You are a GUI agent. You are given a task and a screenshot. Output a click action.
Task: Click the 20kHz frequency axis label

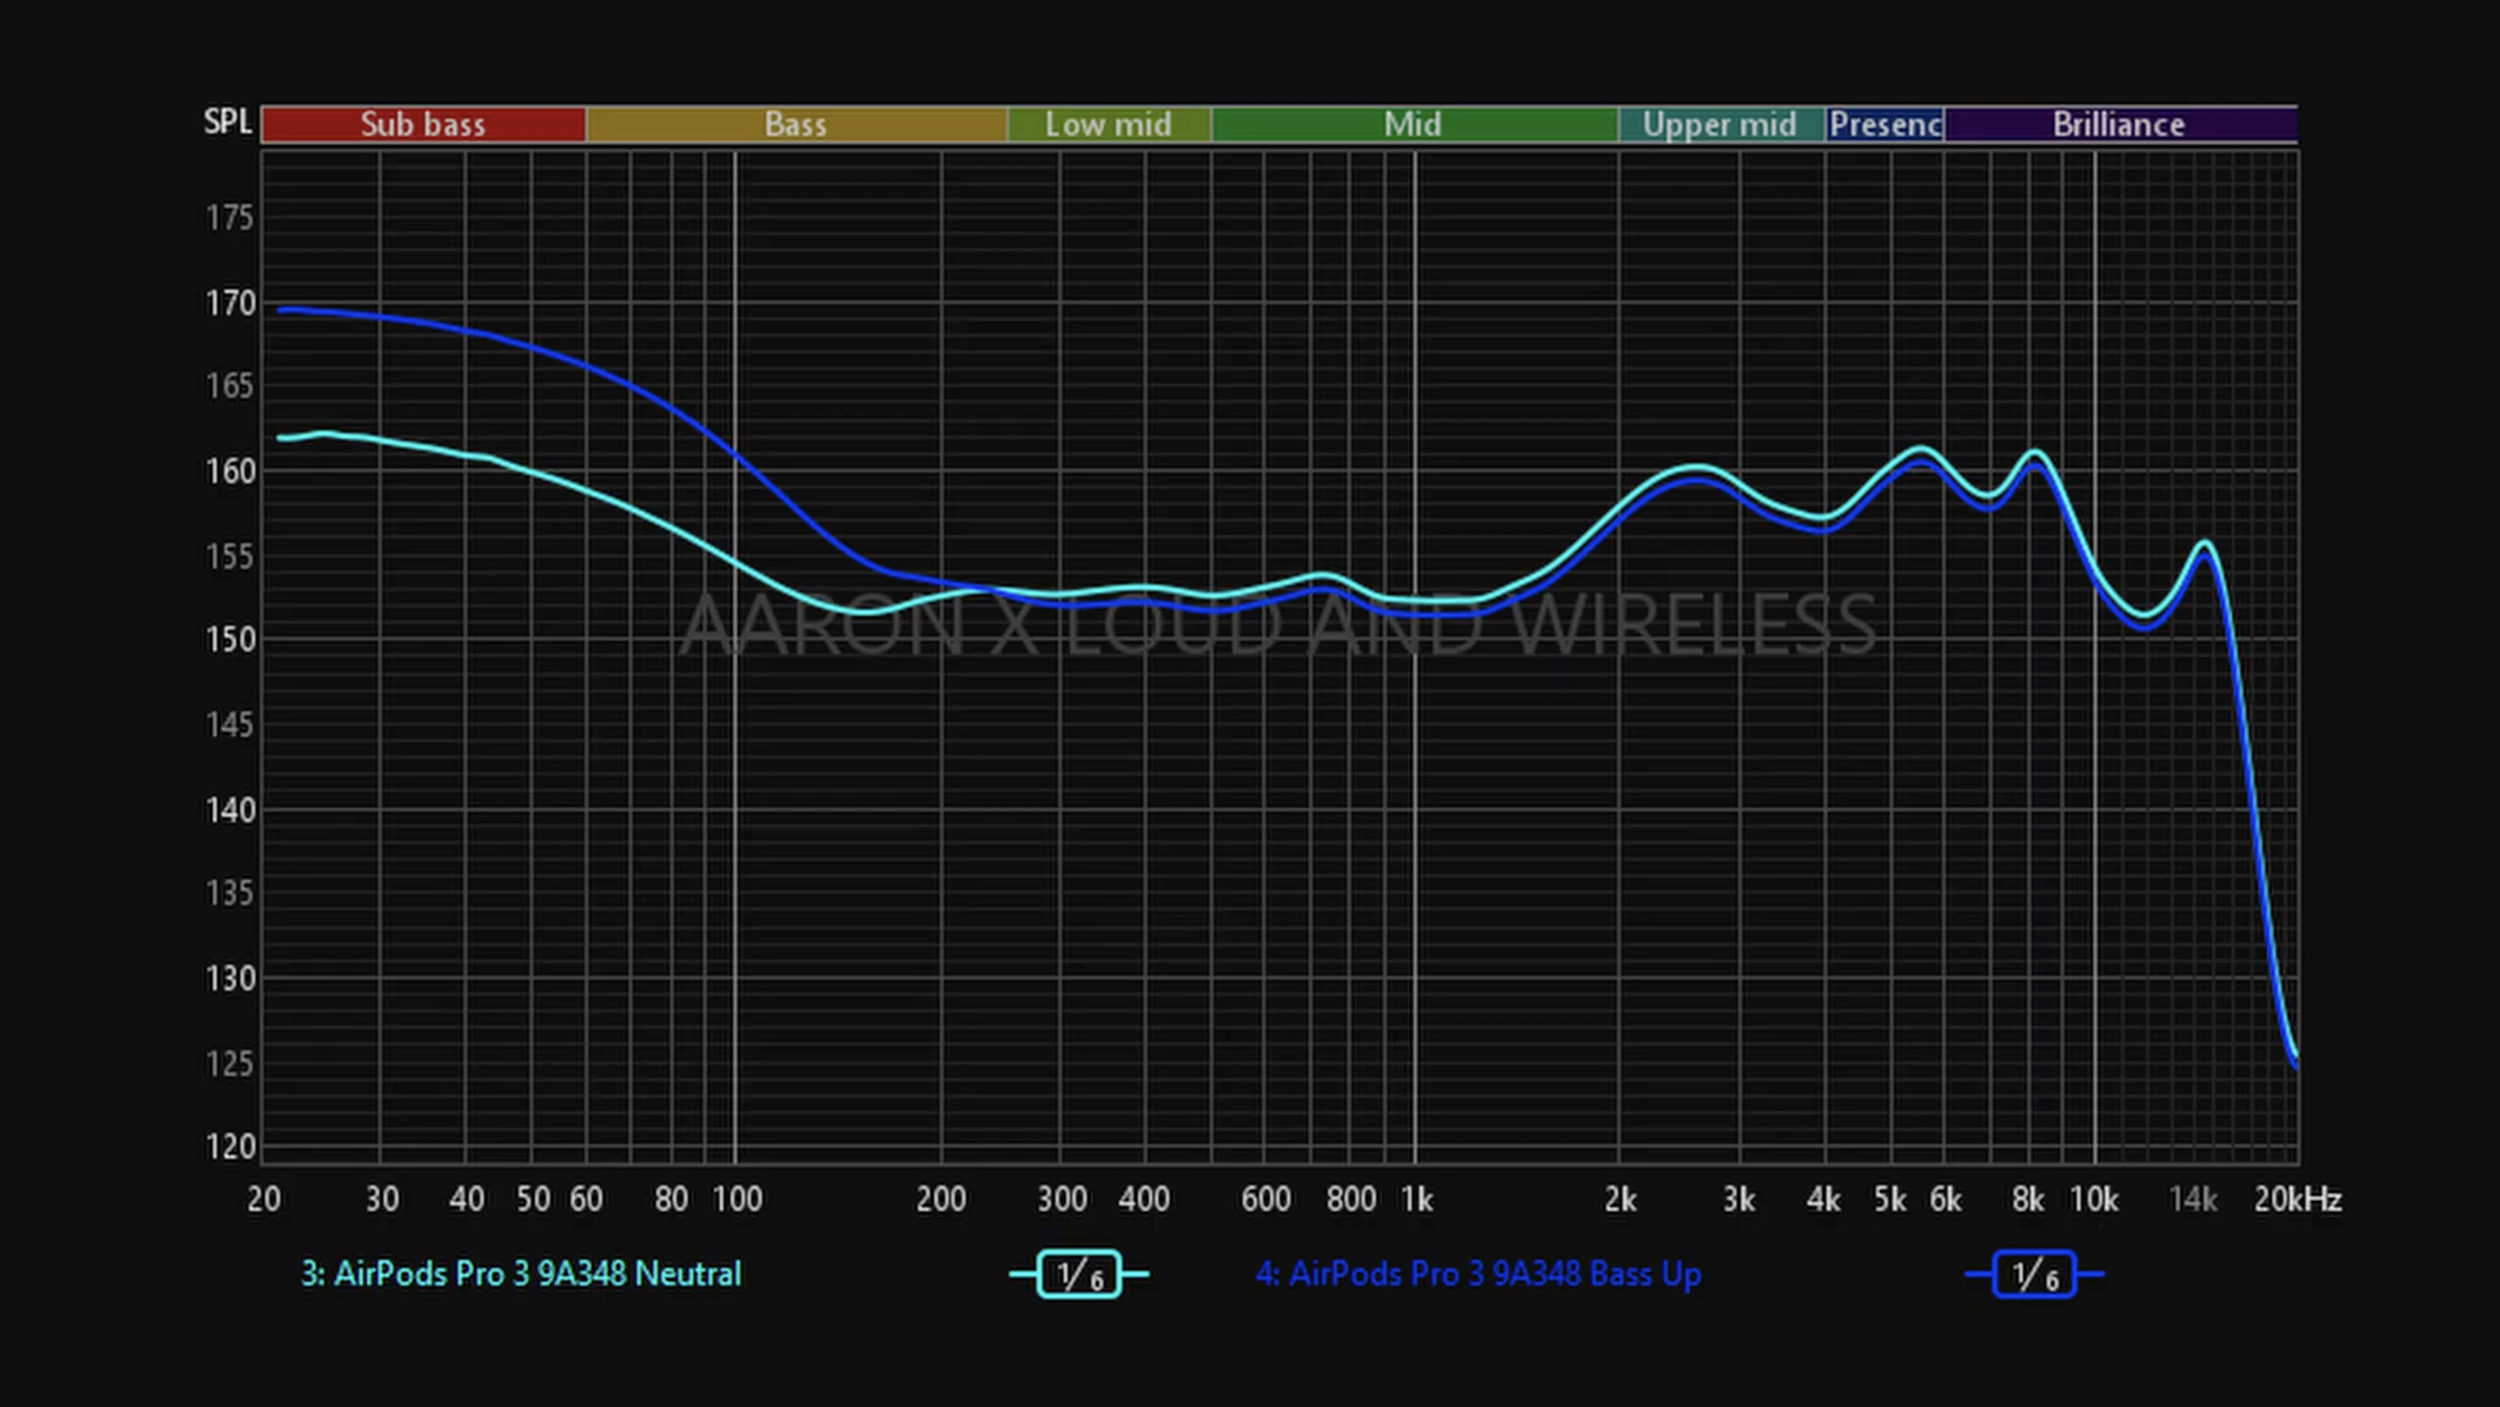coord(2298,1199)
